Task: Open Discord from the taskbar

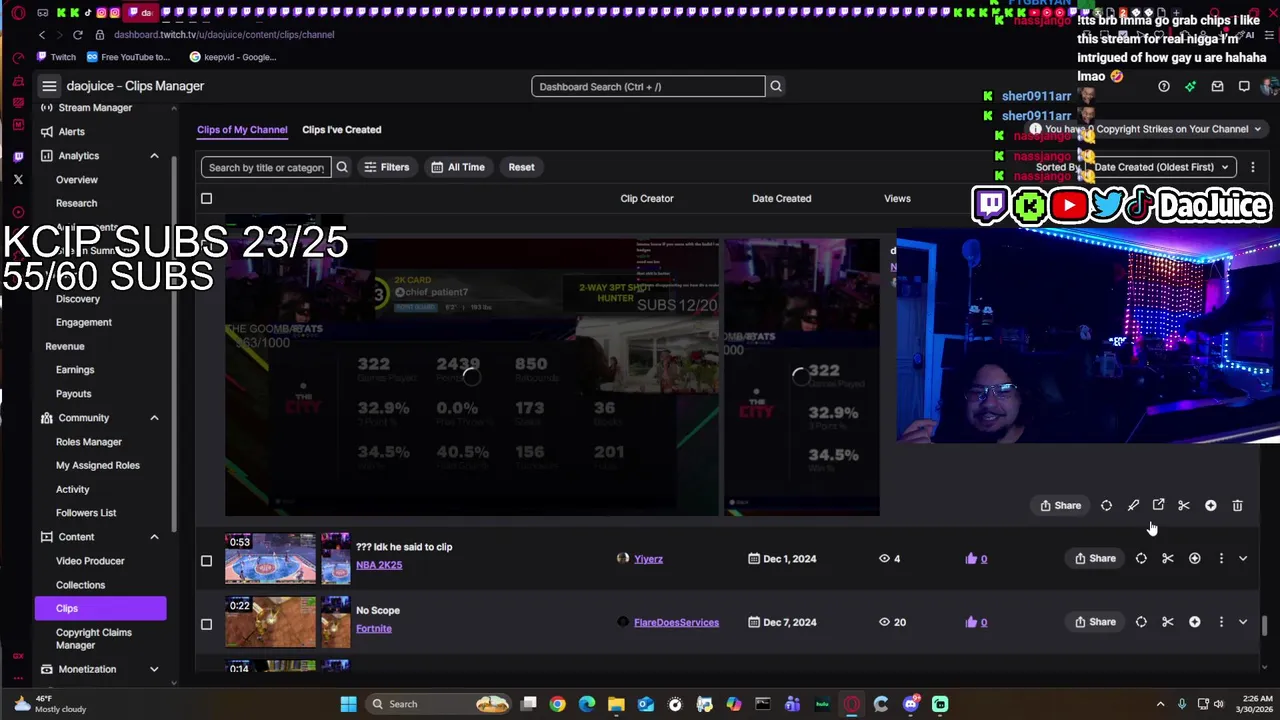Action: [911, 704]
